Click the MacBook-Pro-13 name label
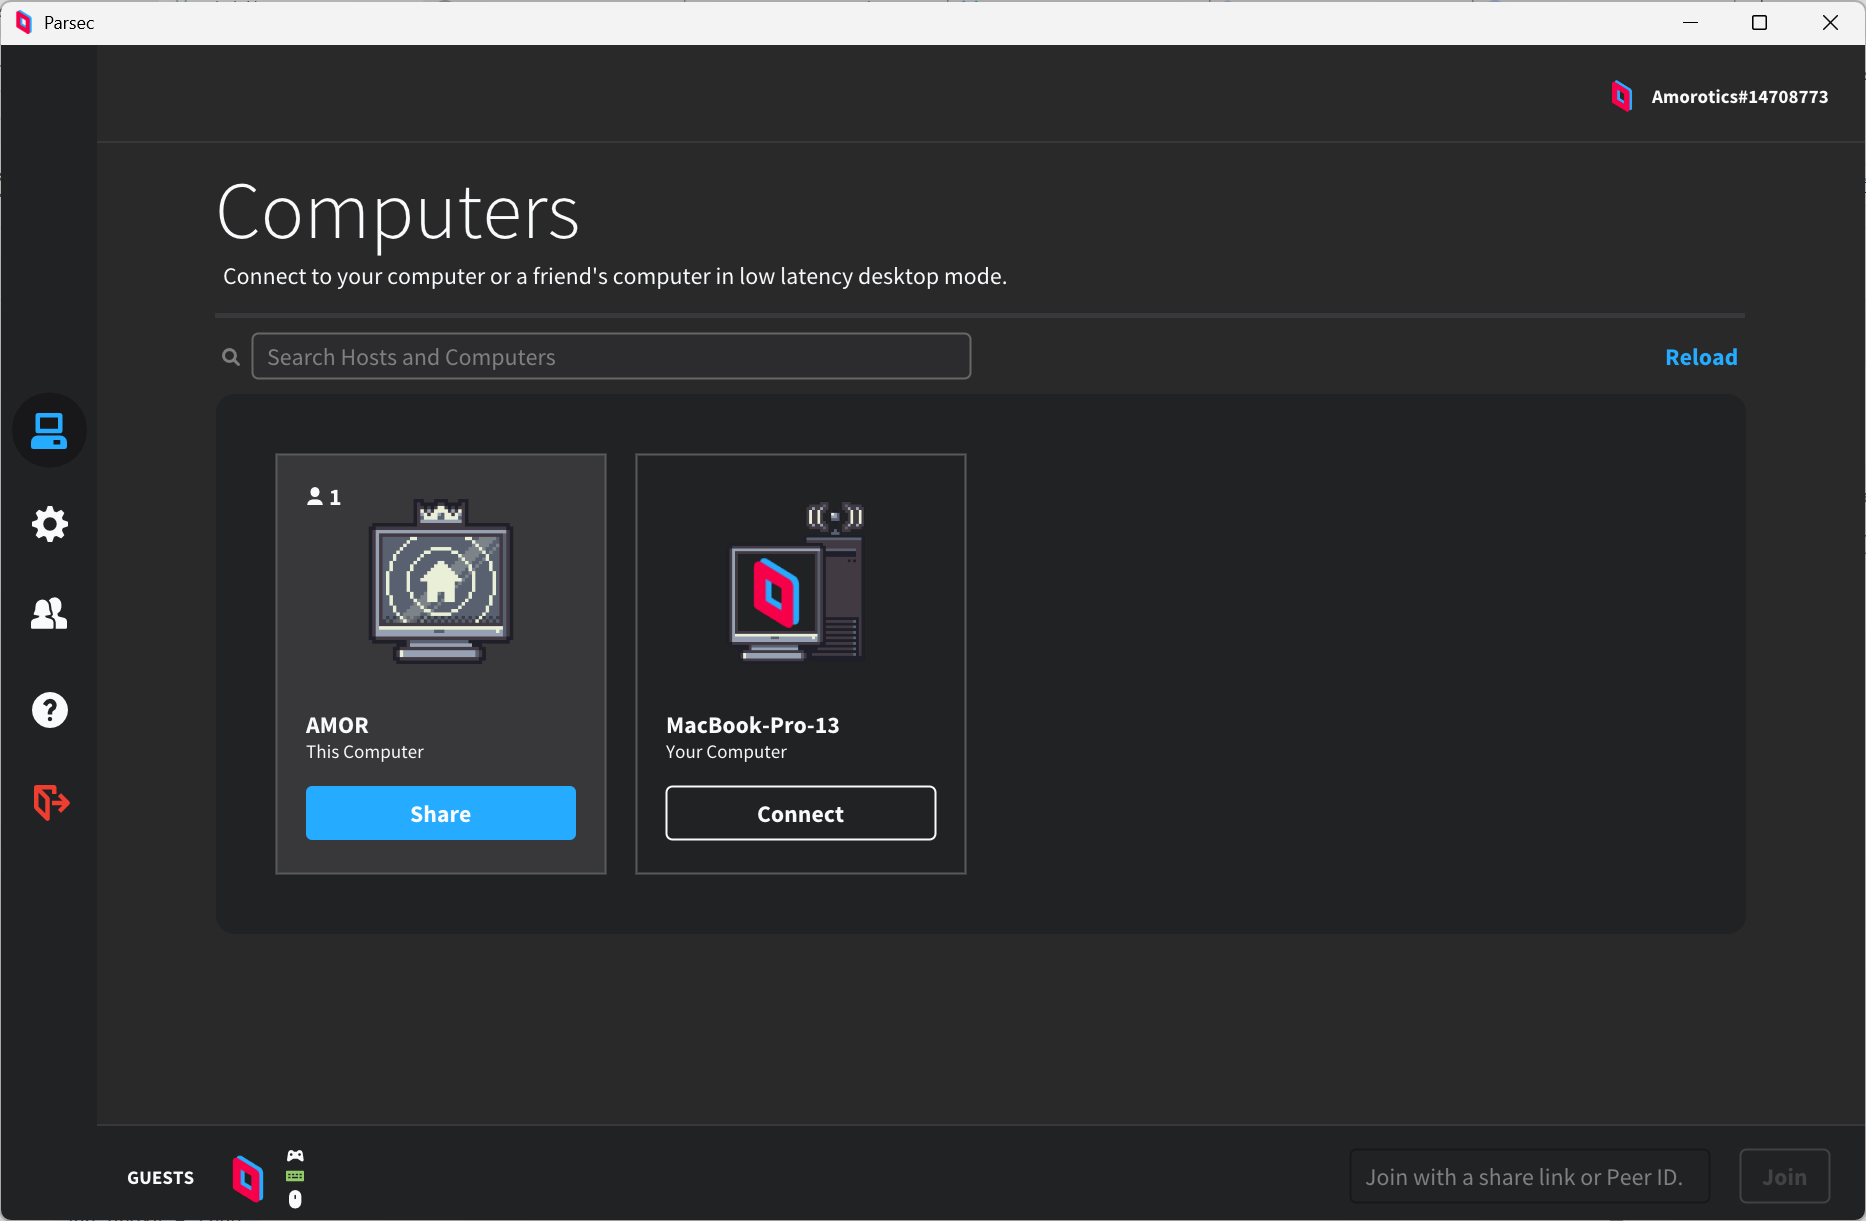Screen dimensions: 1866x1221 (x=753, y=725)
